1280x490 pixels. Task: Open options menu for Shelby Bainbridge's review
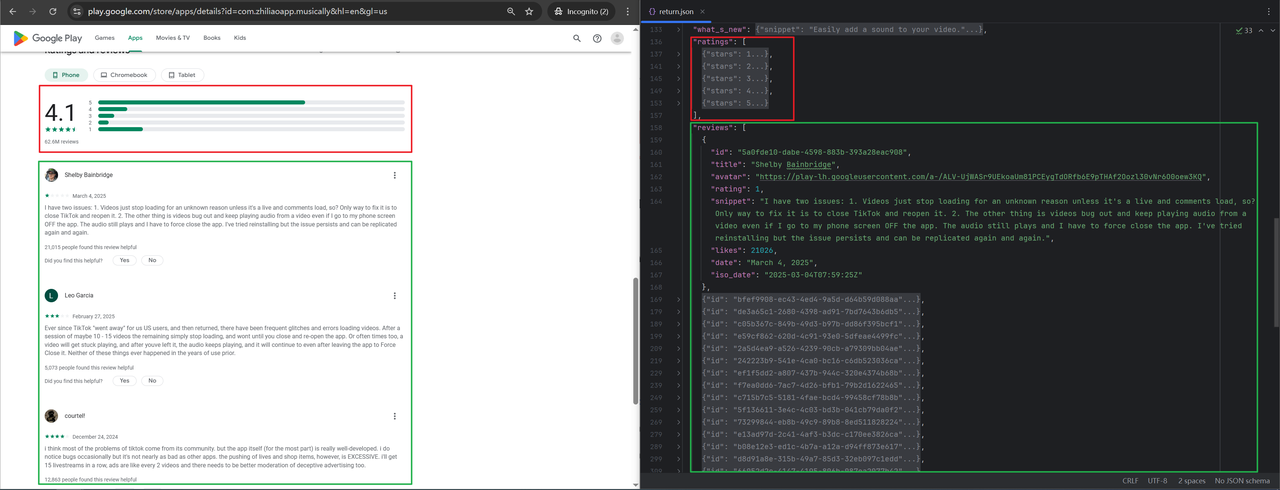coord(395,175)
